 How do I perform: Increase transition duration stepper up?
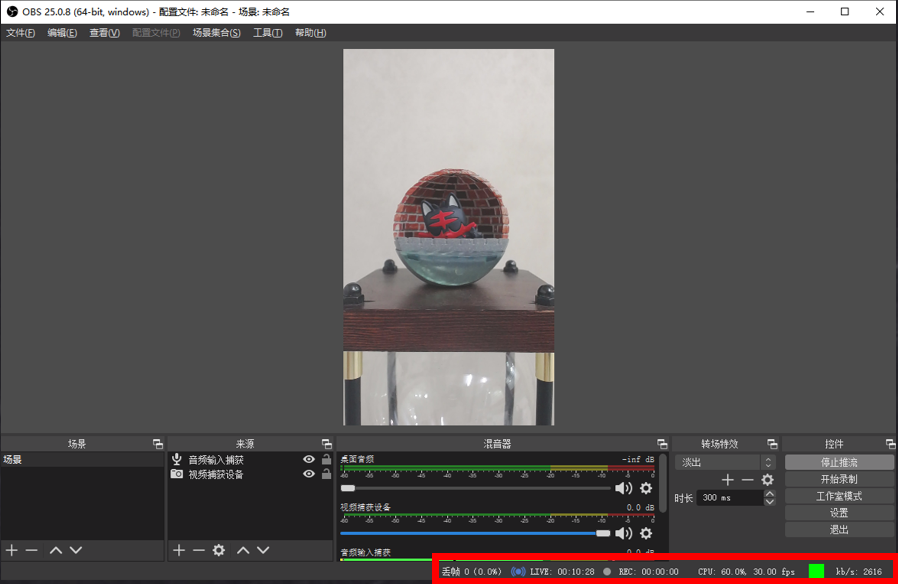tap(770, 494)
